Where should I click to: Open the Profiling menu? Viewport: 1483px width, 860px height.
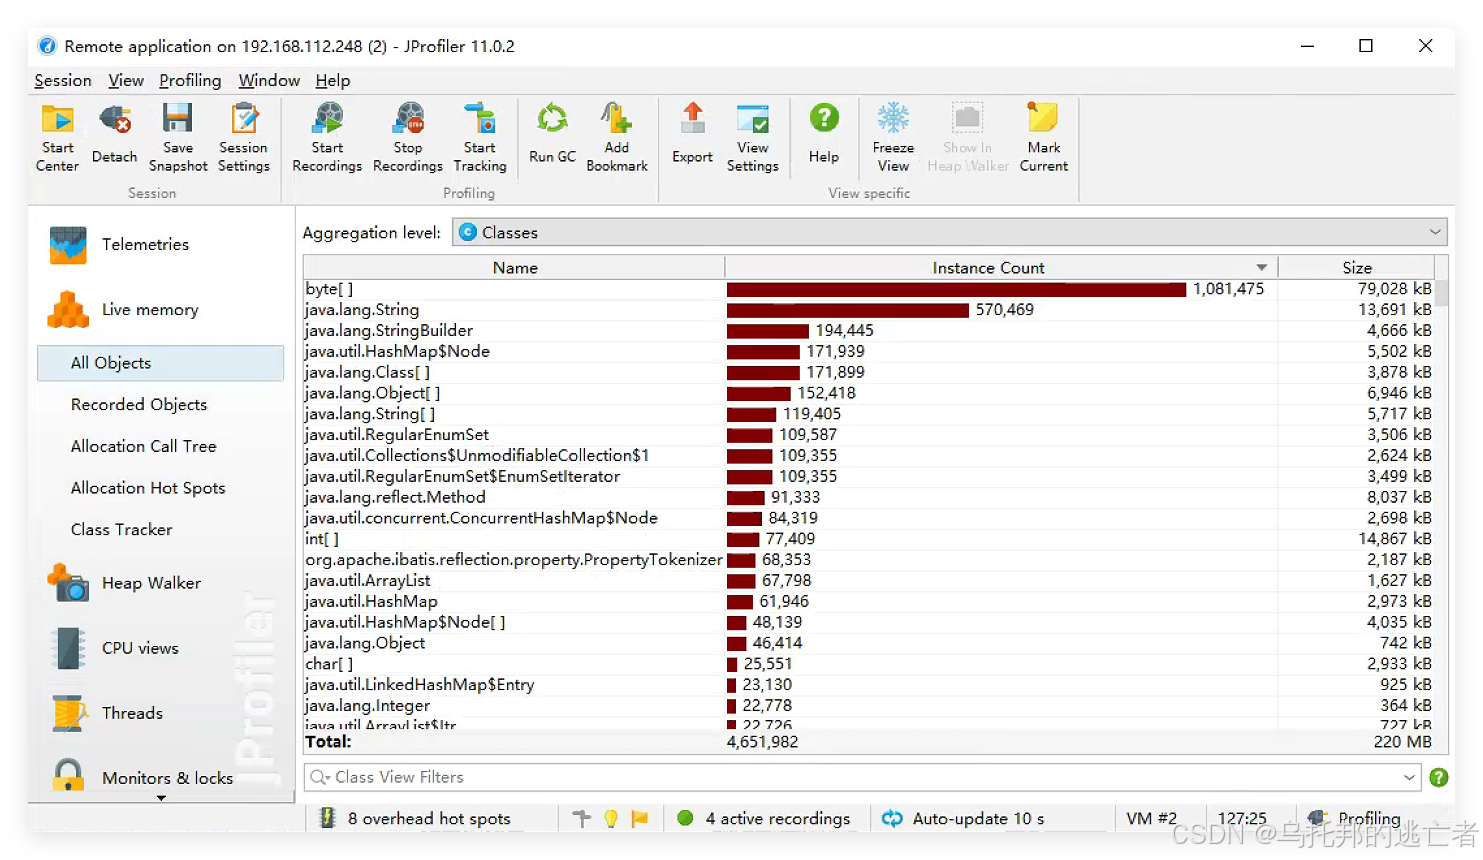[190, 81]
